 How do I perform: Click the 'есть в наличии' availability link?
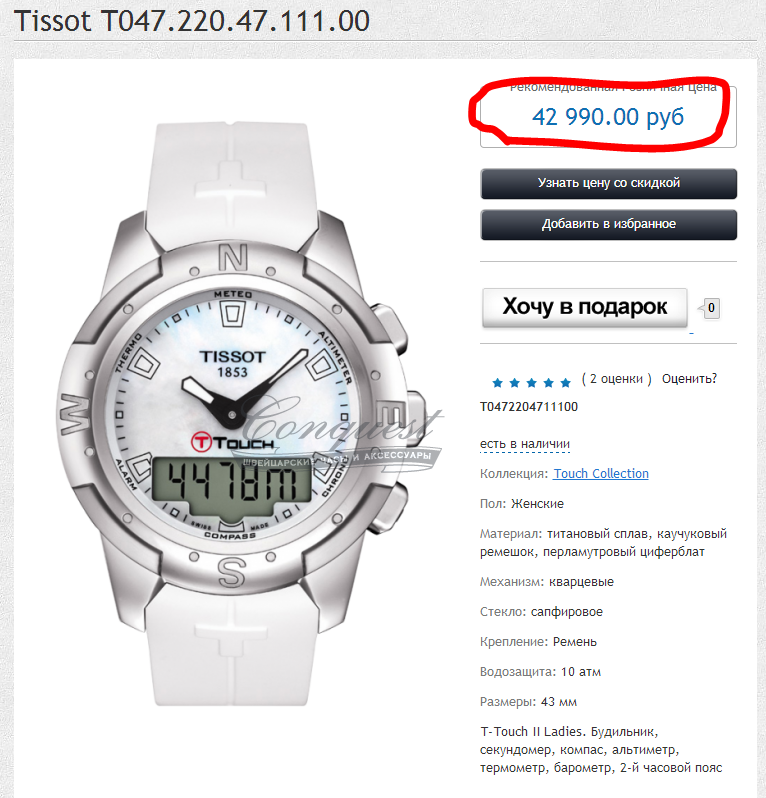525,444
